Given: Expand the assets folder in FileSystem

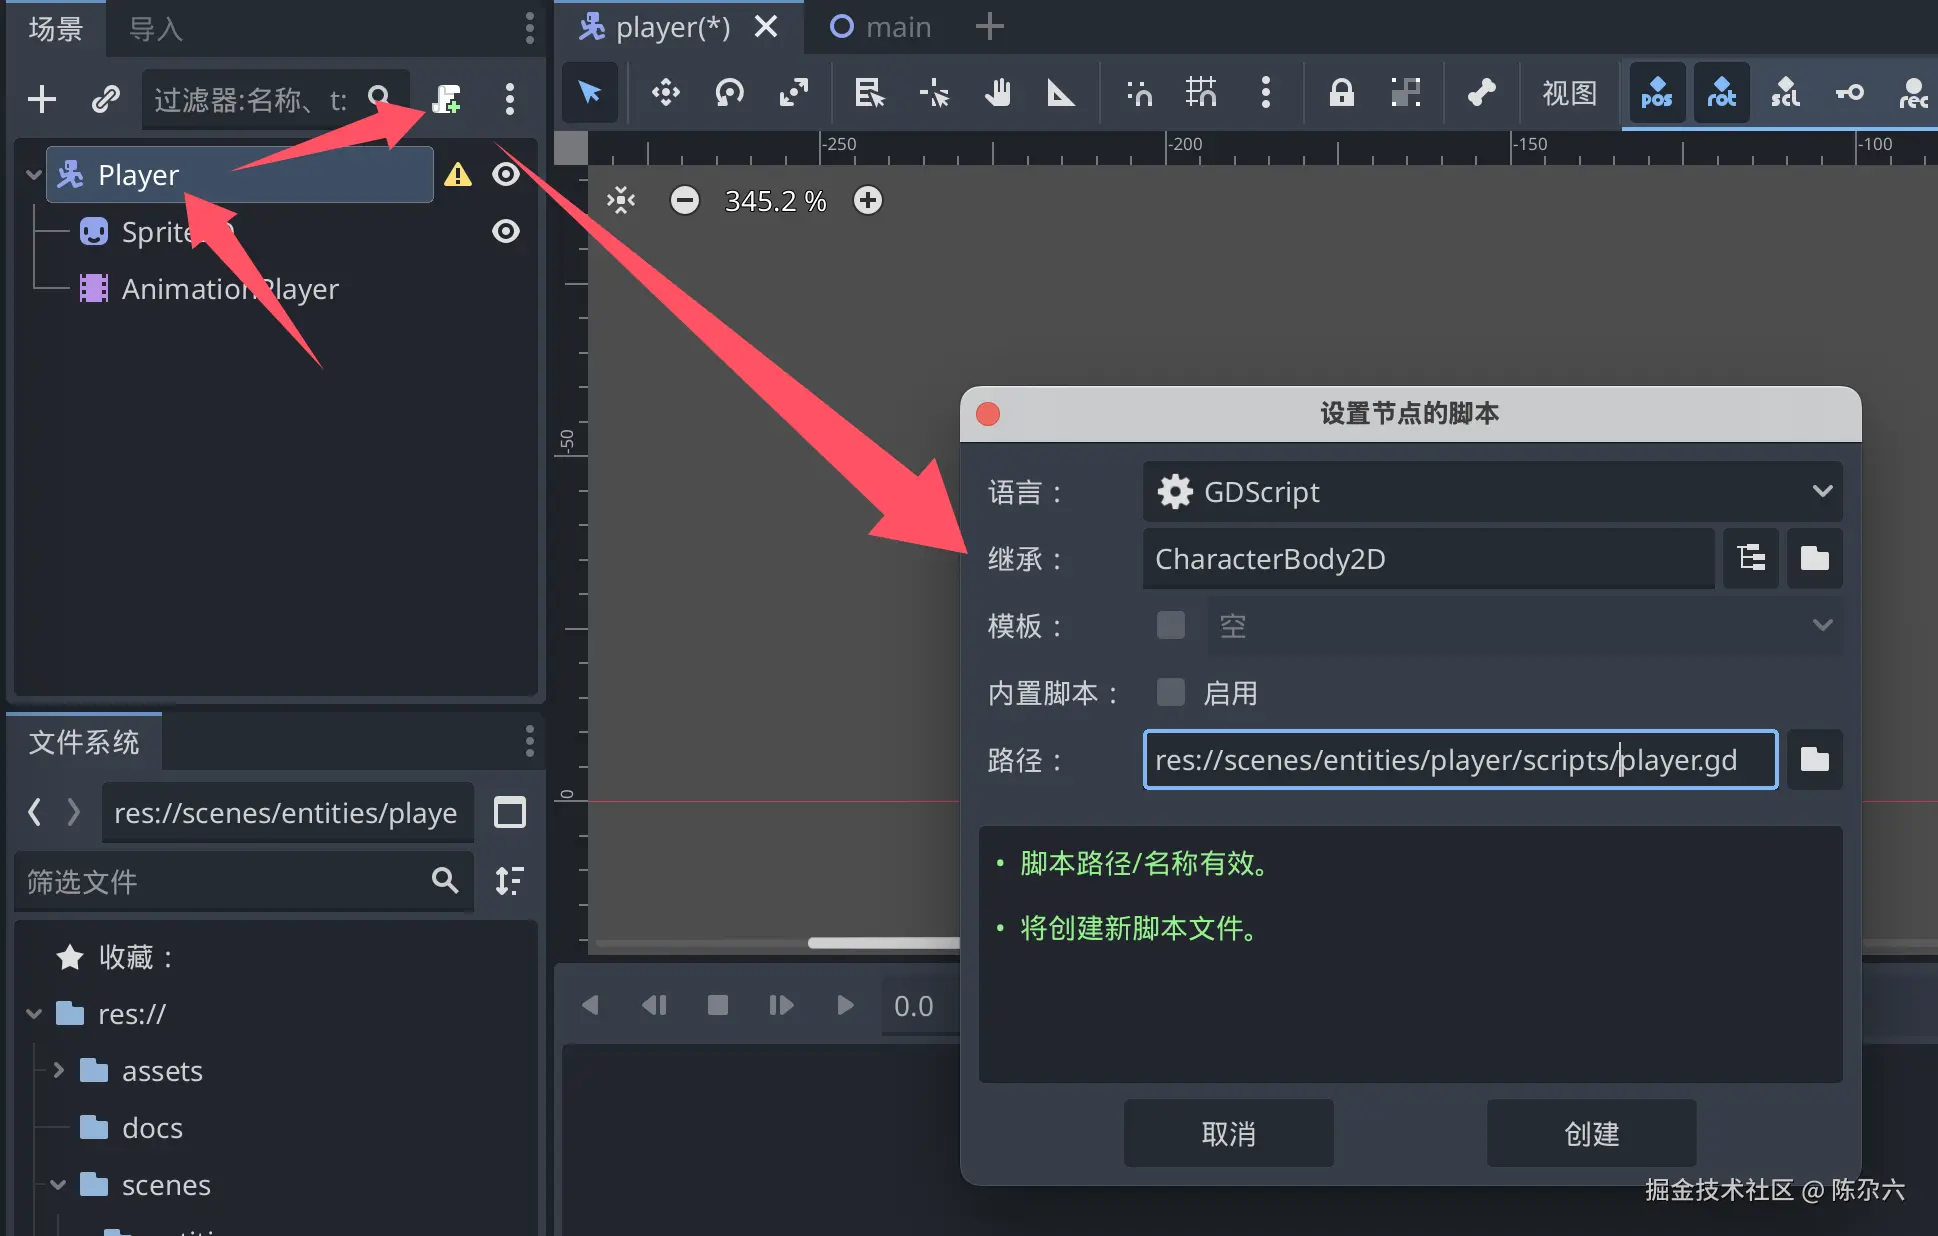Looking at the screenshot, I should [x=58, y=1070].
